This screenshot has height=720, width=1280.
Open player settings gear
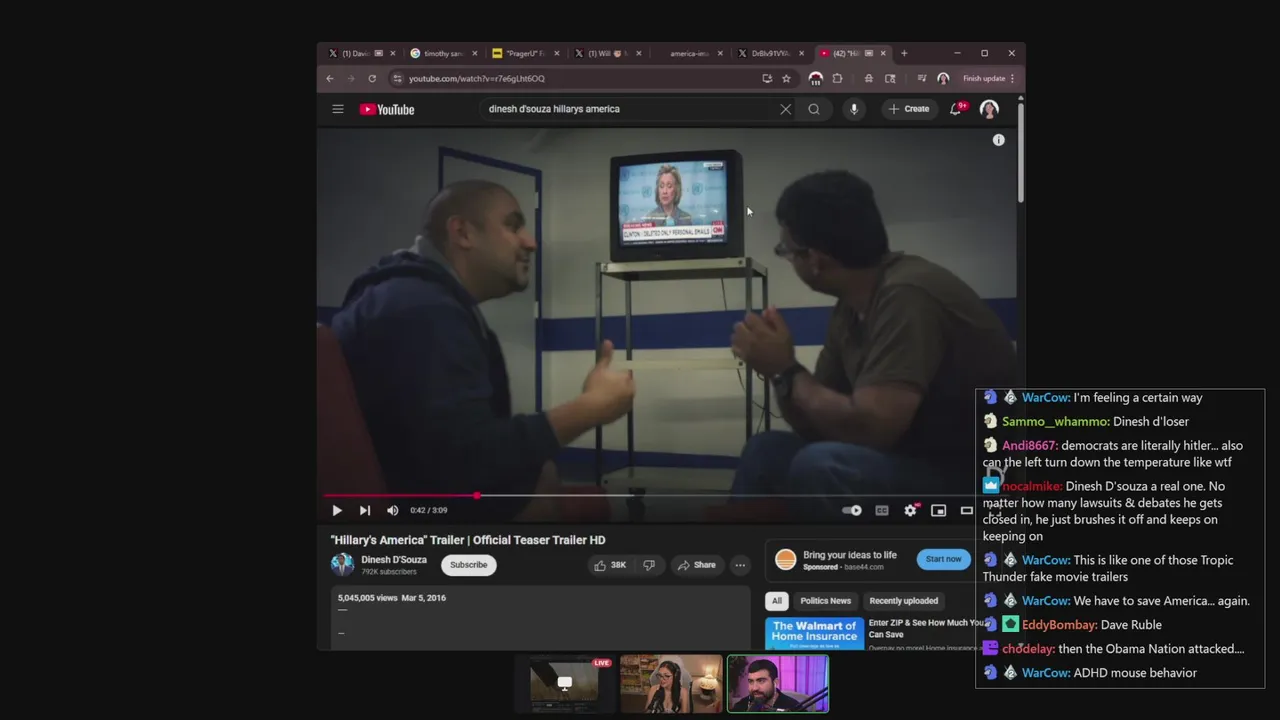tap(910, 510)
